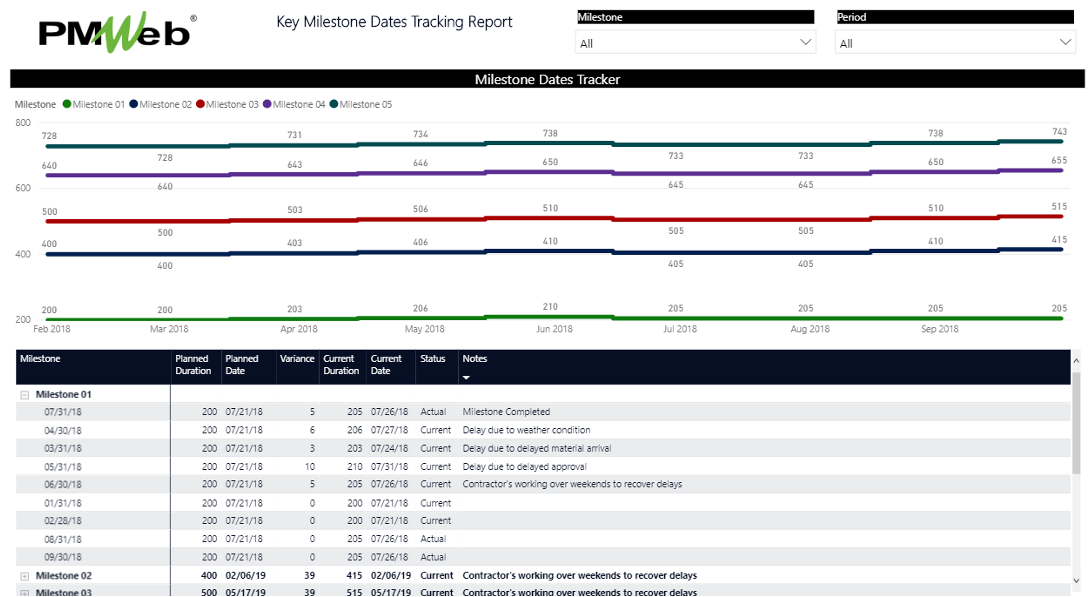
Task: Sort by Planned Duration column header
Action: (193, 365)
